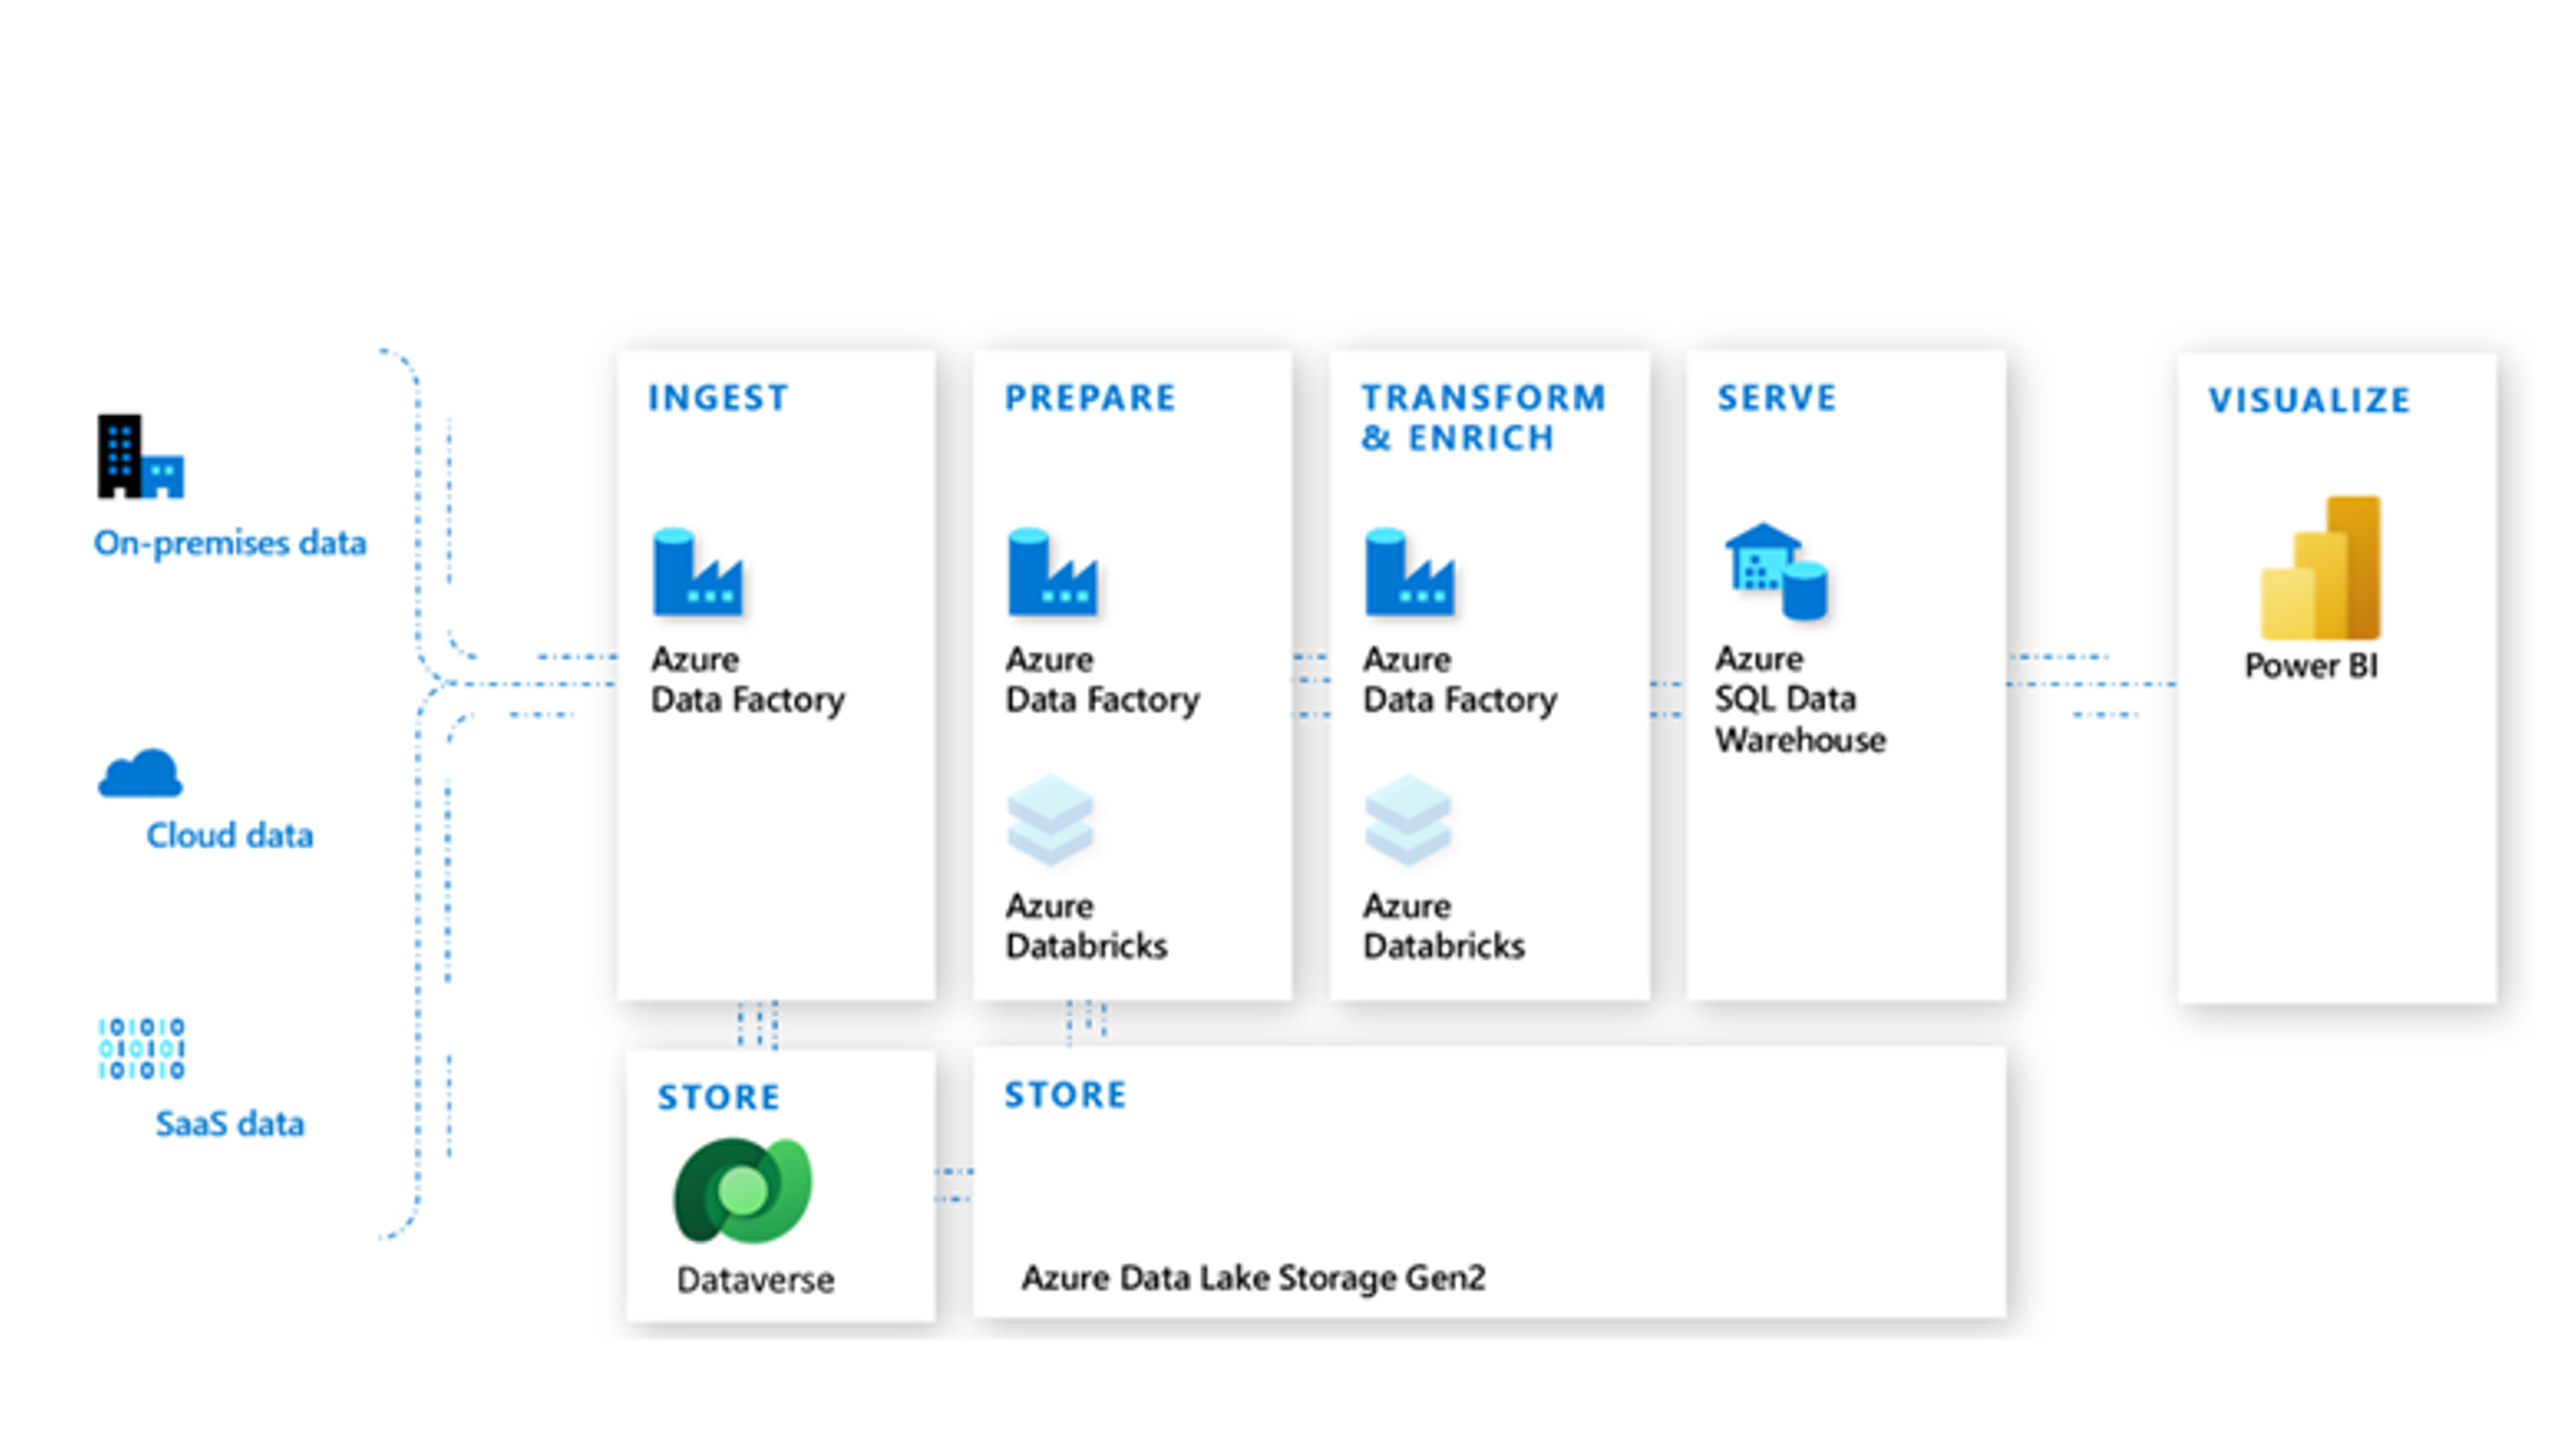Click the INGEST heading
The width and height of the screenshot is (2576, 1434).
pos(718,398)
